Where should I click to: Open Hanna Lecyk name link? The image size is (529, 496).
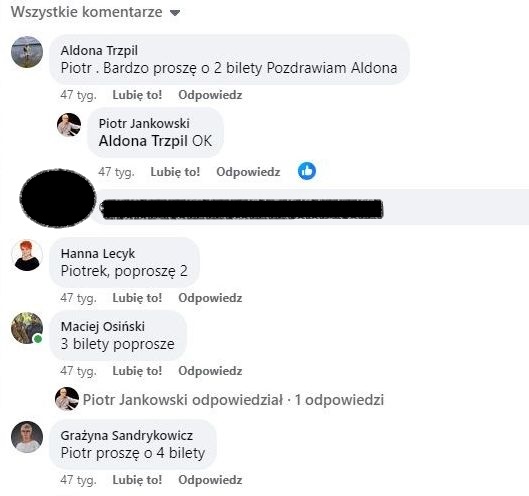click(98, 253)
